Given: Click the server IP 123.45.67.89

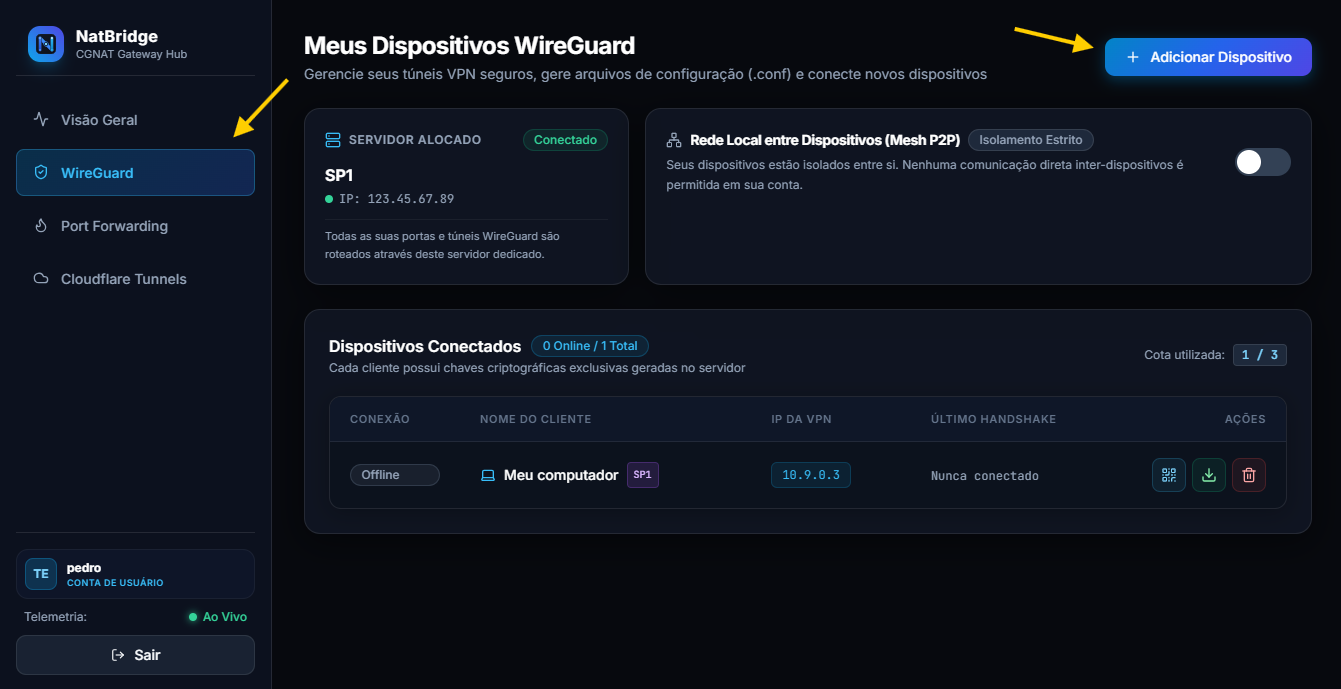Looking at the screenshot, I should tap(396, 199).
